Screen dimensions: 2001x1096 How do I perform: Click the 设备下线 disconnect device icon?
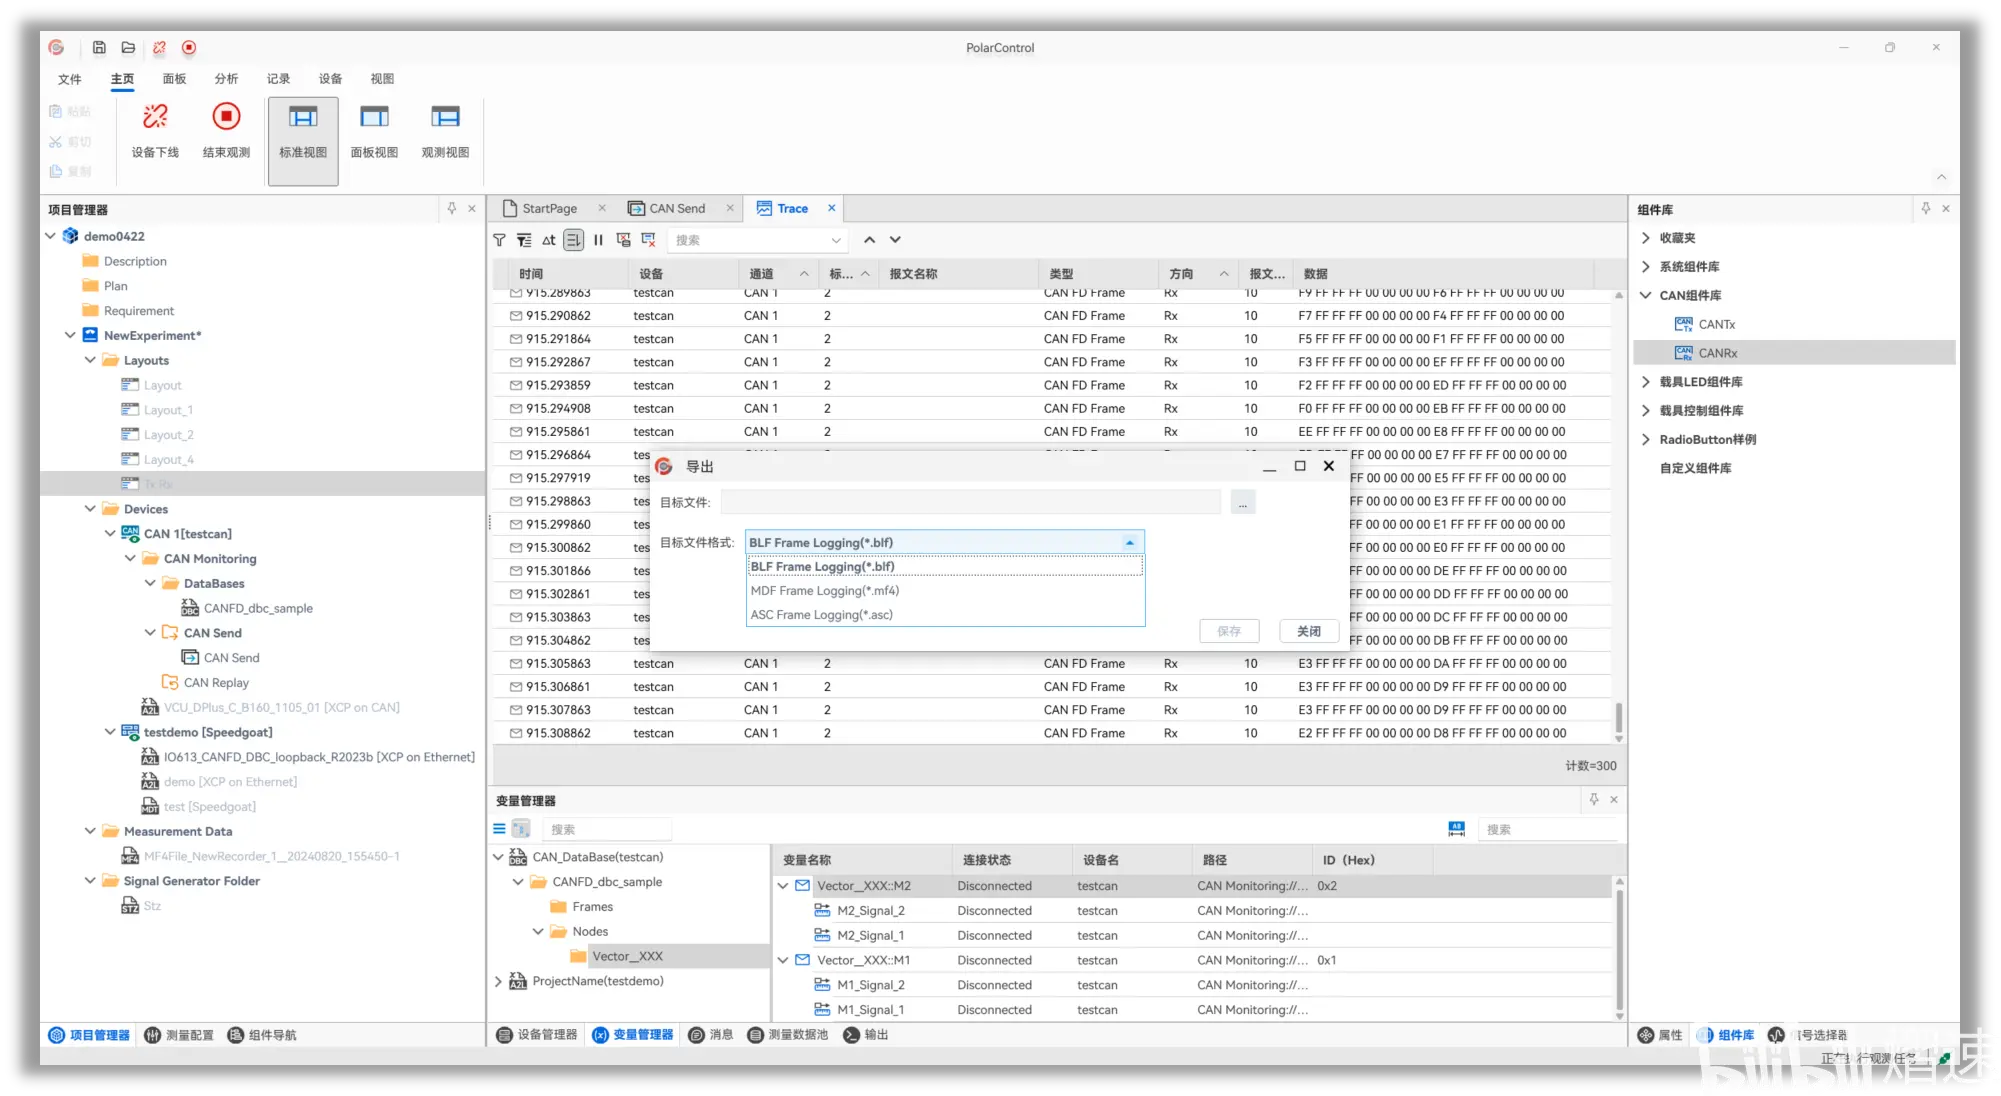click(x=155, y=118)
